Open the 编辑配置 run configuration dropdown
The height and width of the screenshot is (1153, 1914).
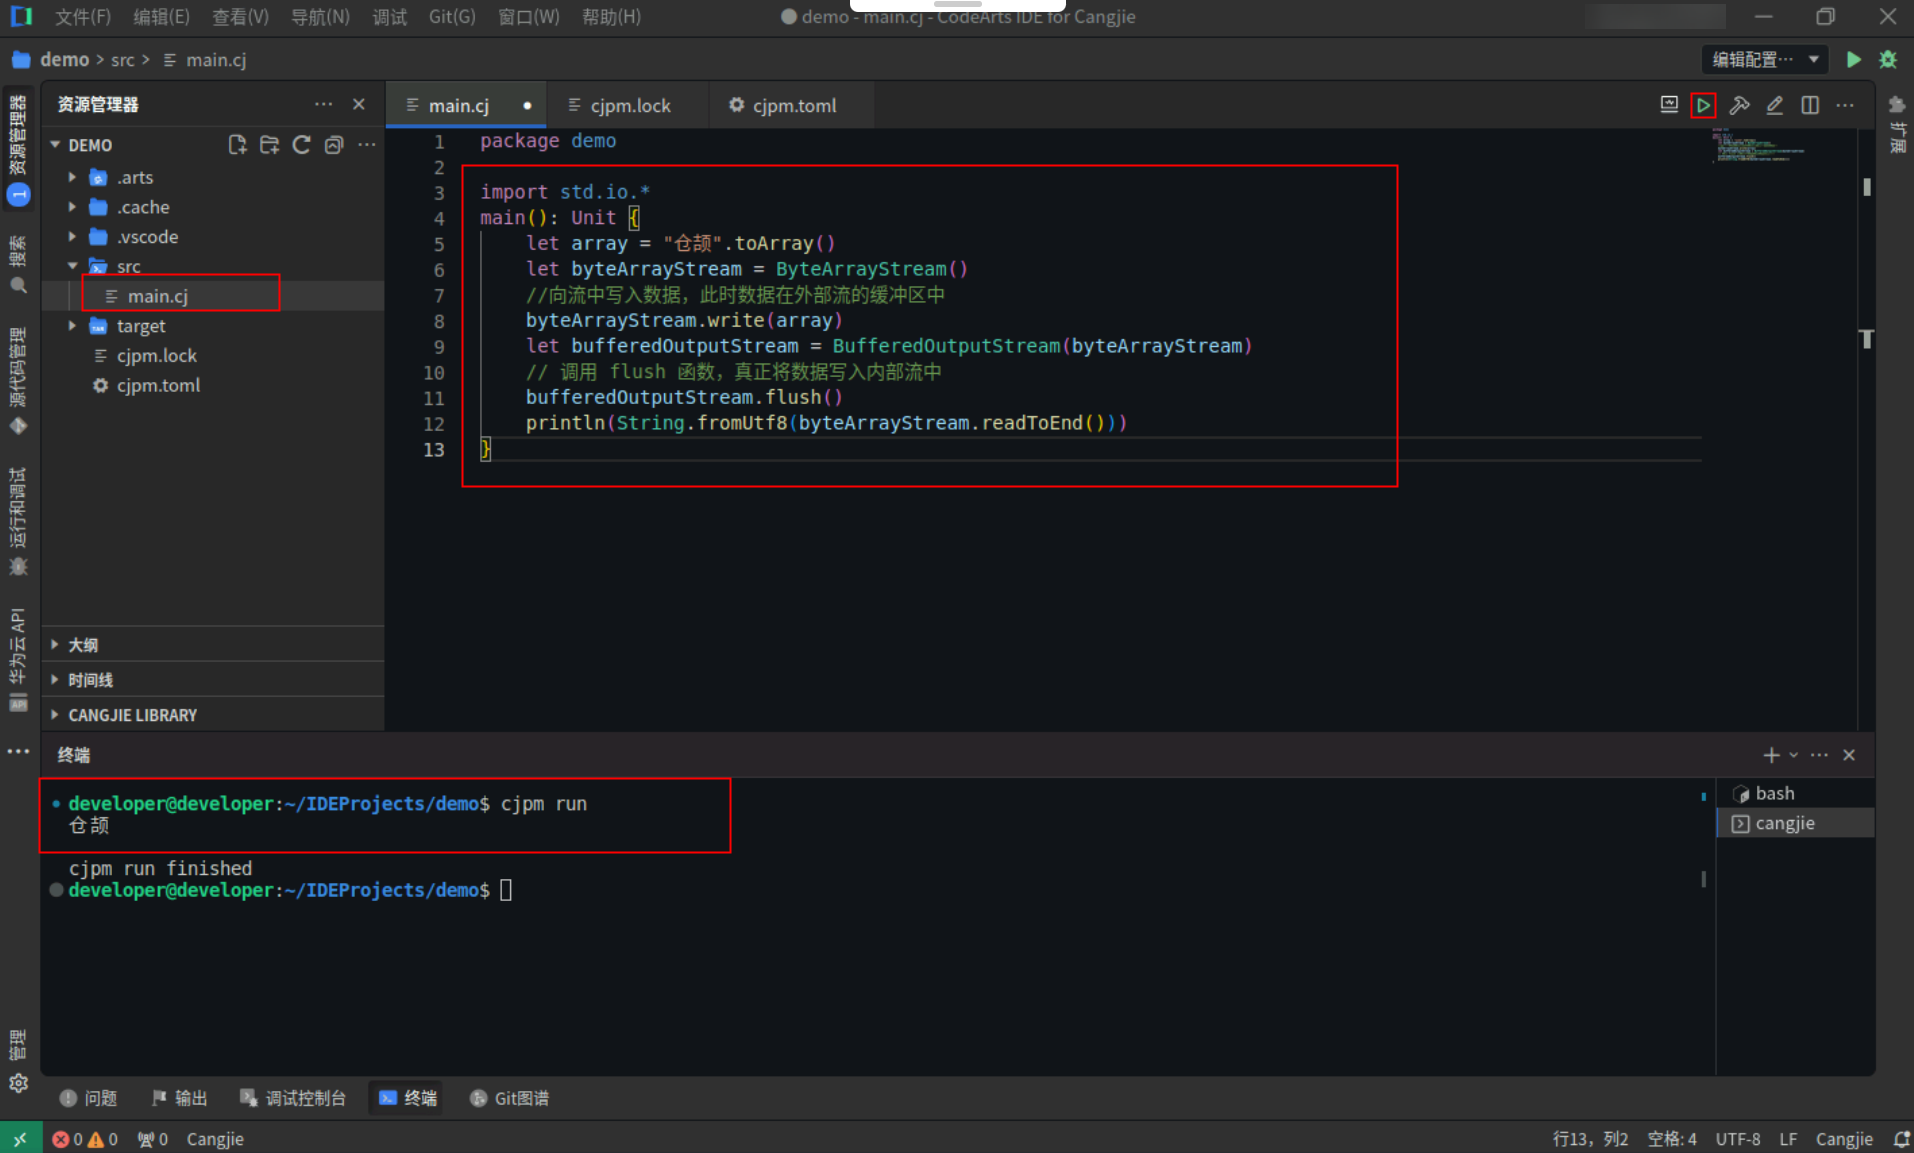point(1765,59)
